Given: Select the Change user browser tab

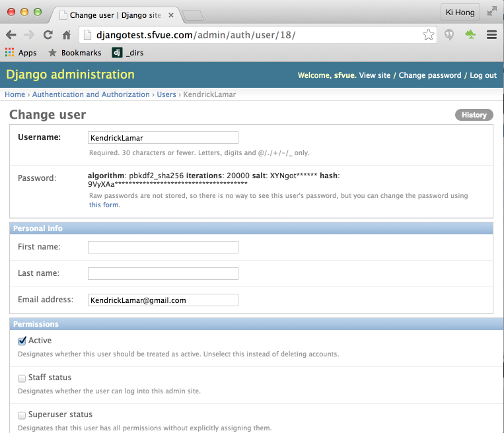Looking at the screenshot, I should point(115,15).
